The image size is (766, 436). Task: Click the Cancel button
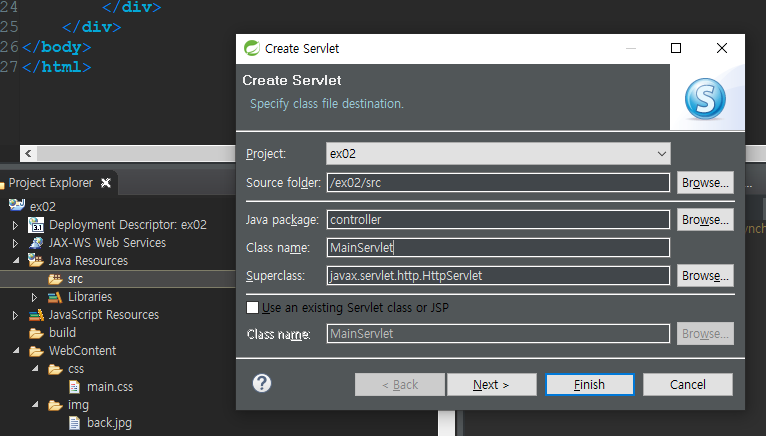687,385
